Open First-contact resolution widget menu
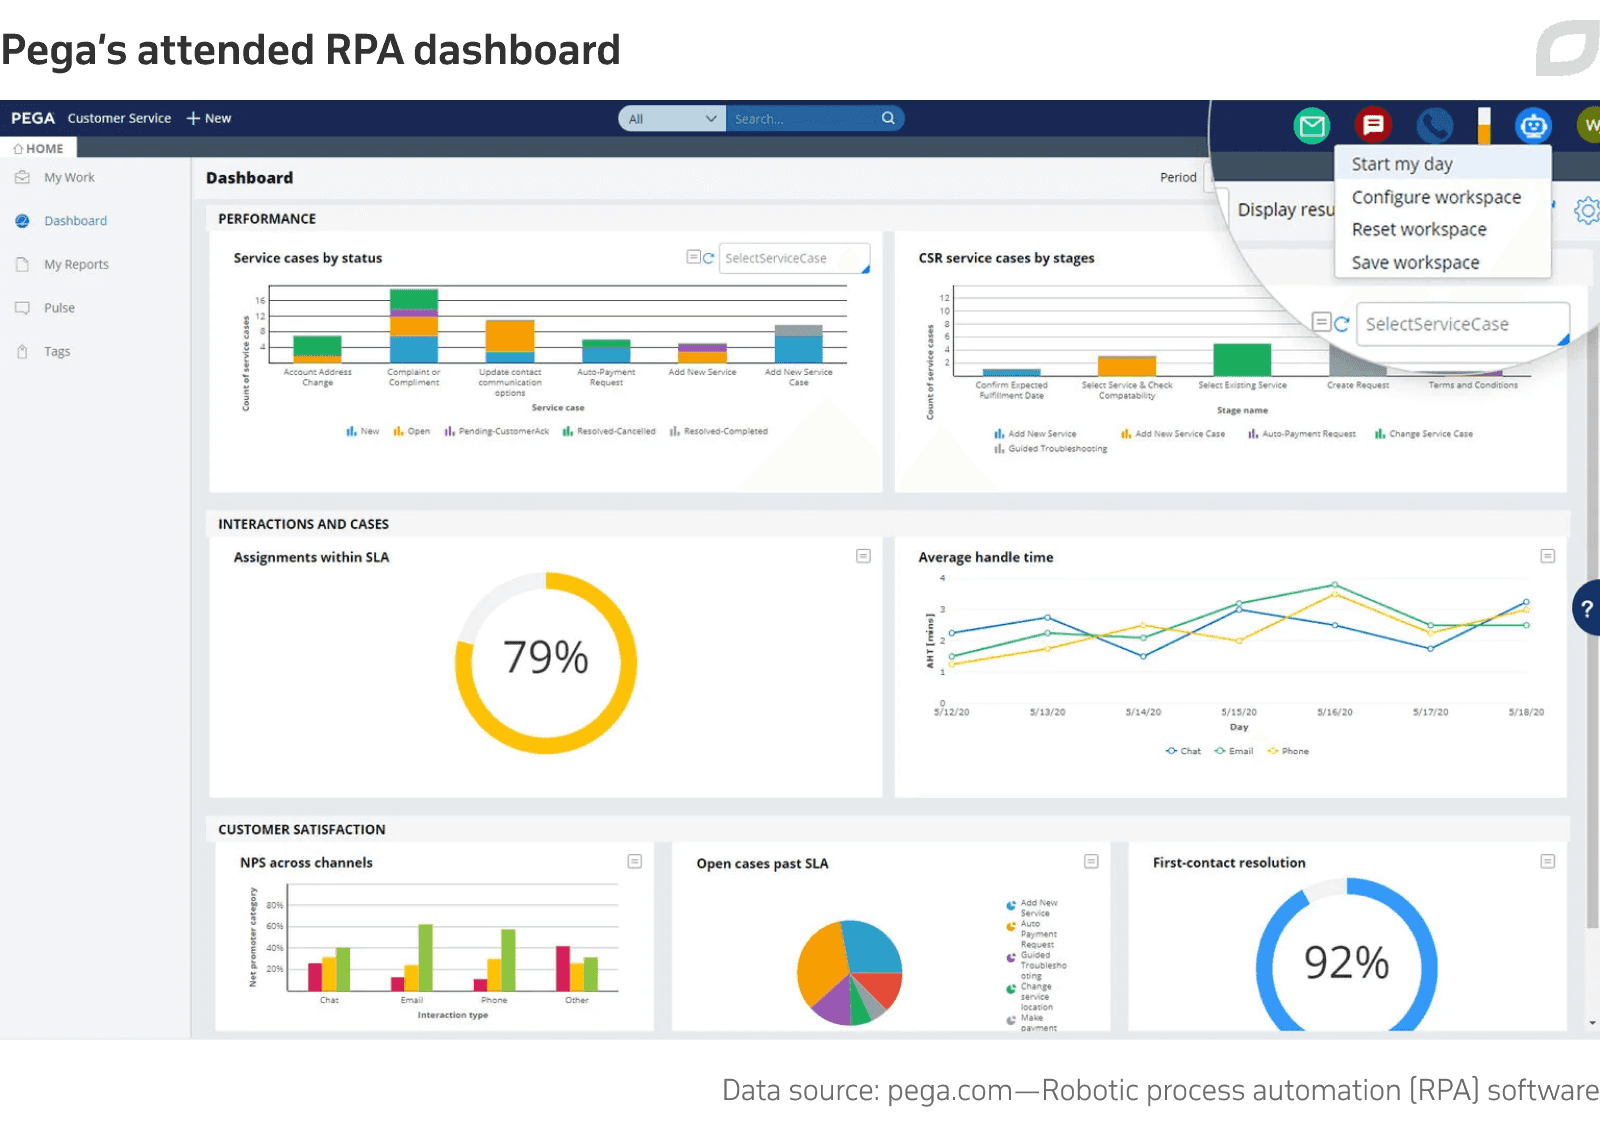Screen dimensions: 1600x1140 pos(1547,861)
